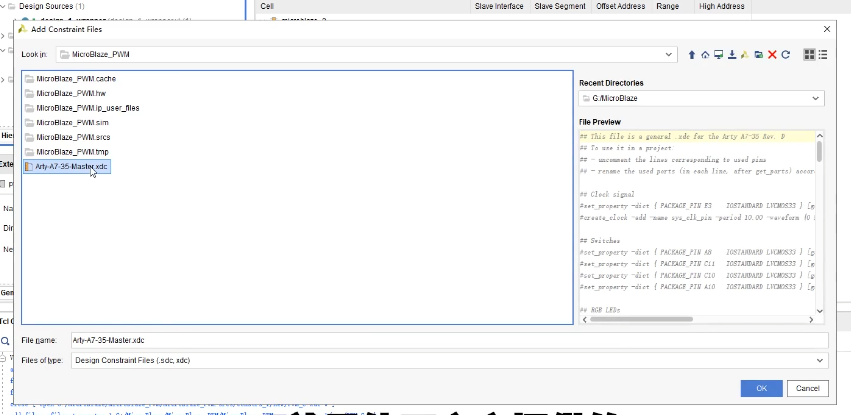This screenshot has width=851, height=415.
Task: Confirm with the OK button
Action: 761,388
